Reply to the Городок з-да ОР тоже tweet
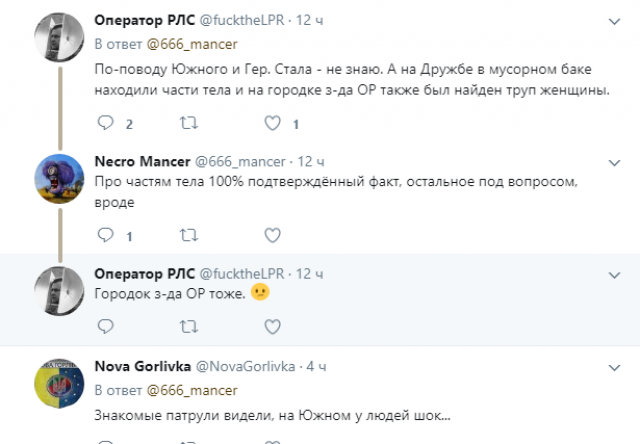The height and width of the screenshot is (444, 640). pyautogui.click(x=106, y=325)
